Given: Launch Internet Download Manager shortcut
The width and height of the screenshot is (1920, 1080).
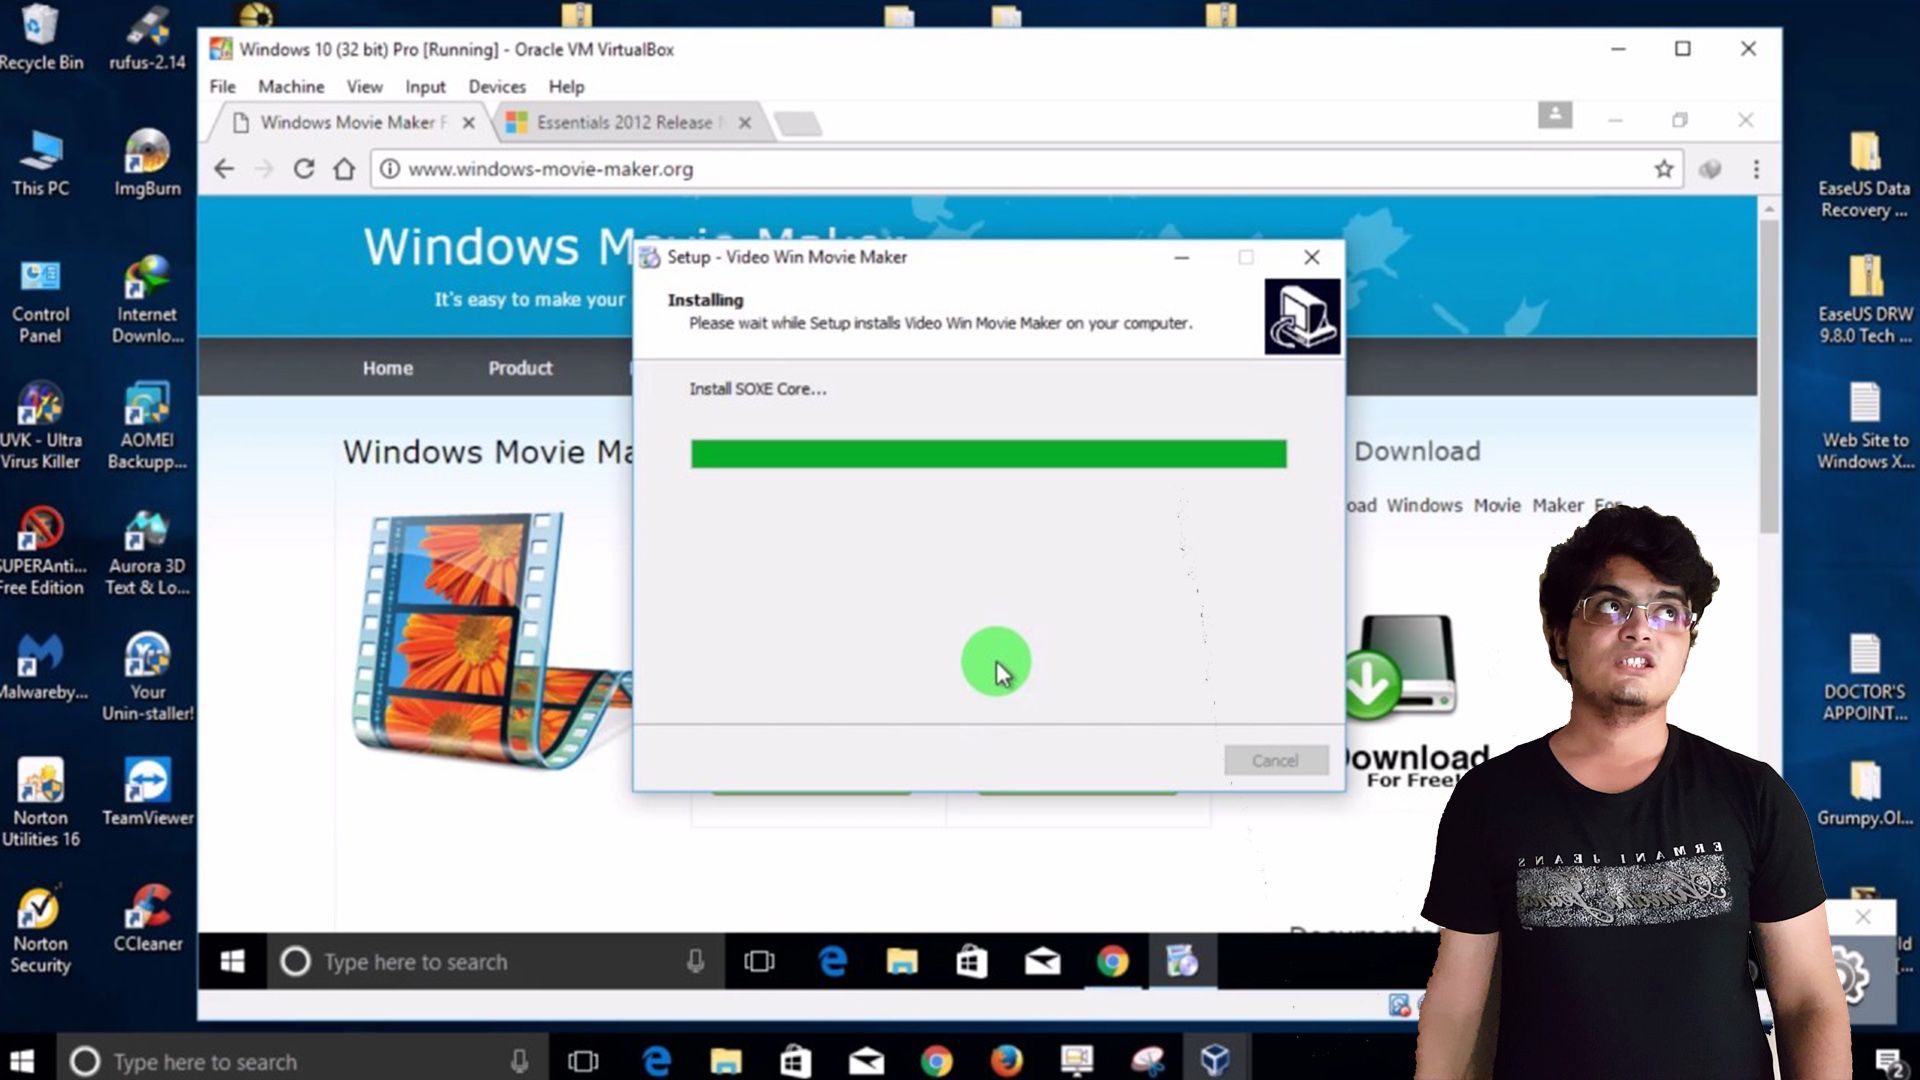Looking at the screenshot, I should pyautogui.click(x=147, y=298).
